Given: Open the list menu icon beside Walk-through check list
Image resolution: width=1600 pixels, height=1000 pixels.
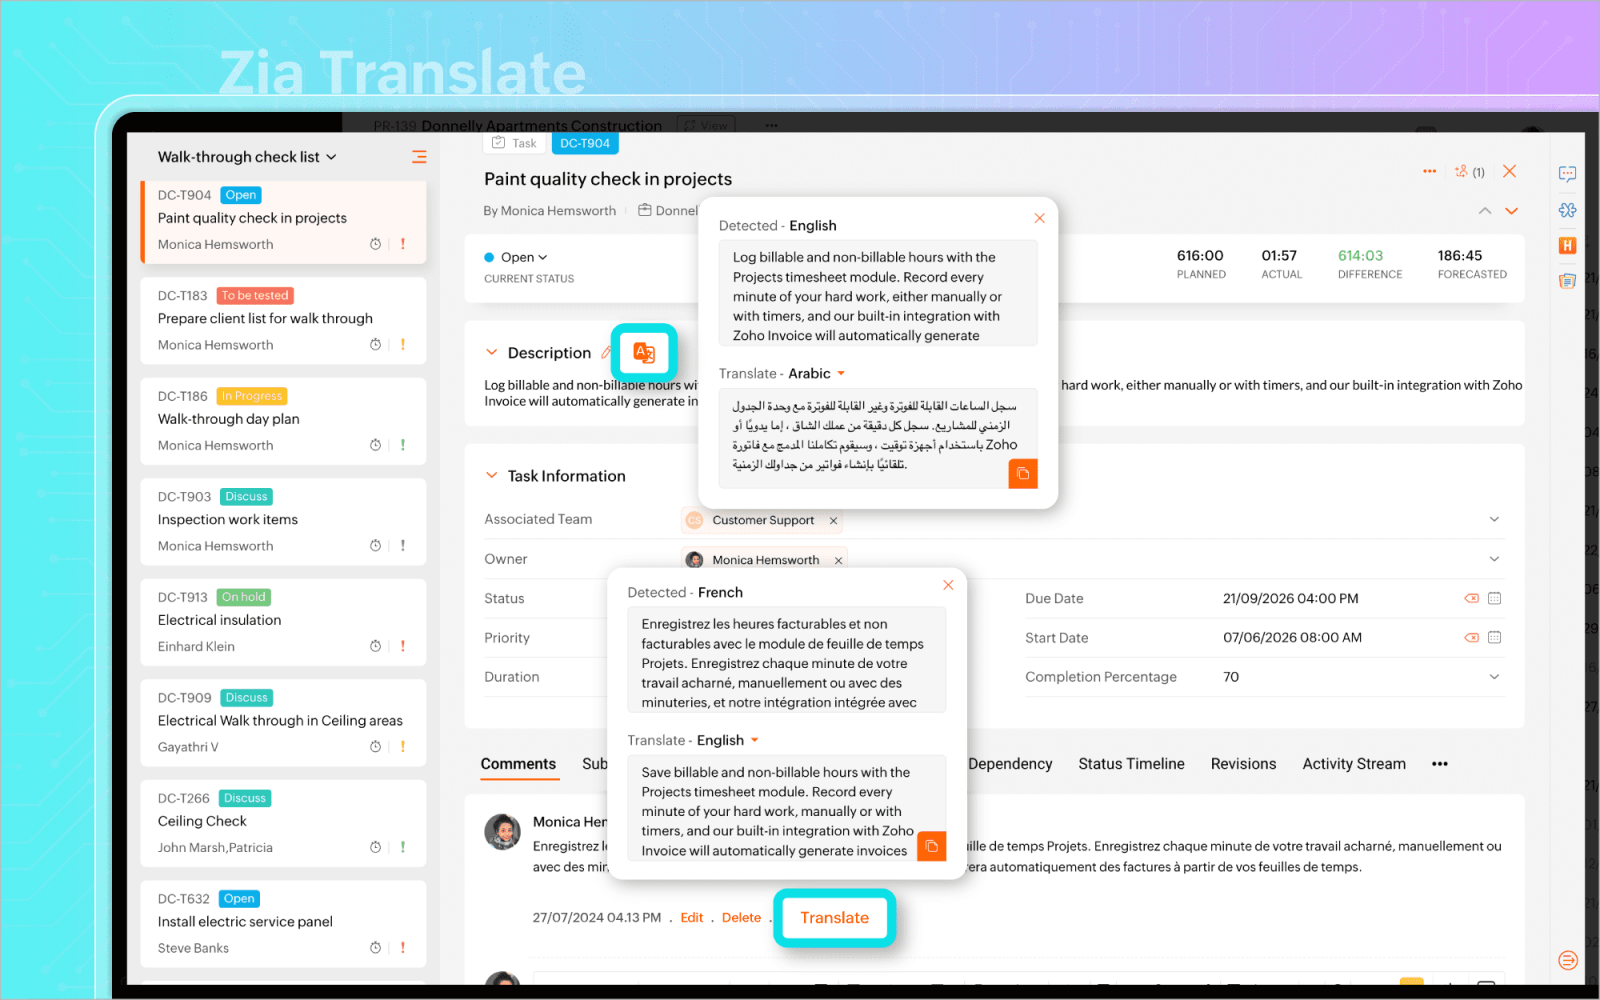Looking at the screenshot, I should pyautogui.click(x=419, y=157).
